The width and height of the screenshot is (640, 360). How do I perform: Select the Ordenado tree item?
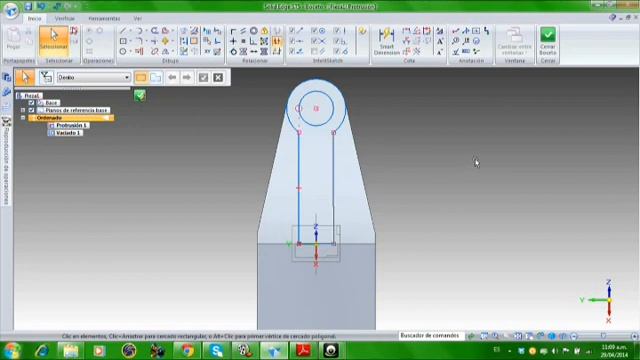[x=71, y=118]
